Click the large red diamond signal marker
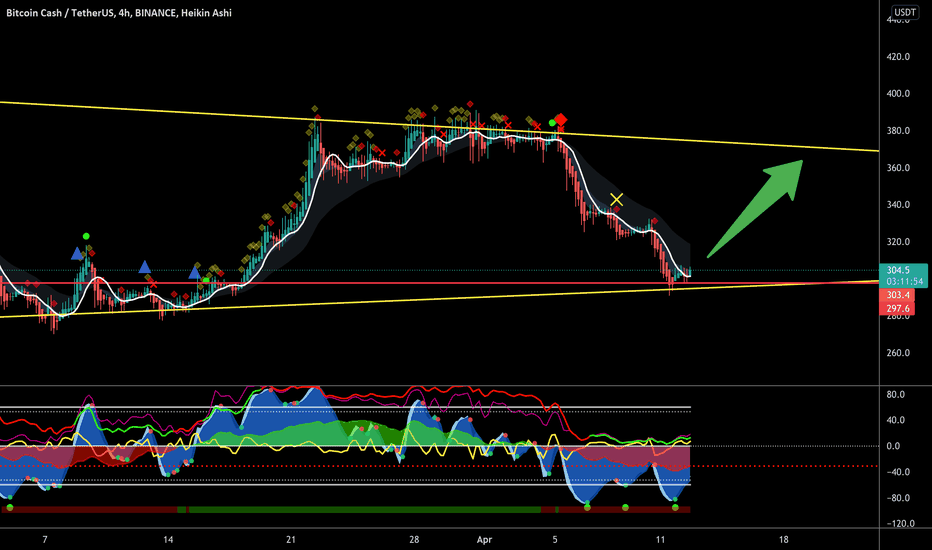This screenshot has height=550, width=932. click(x=560, y=120)
